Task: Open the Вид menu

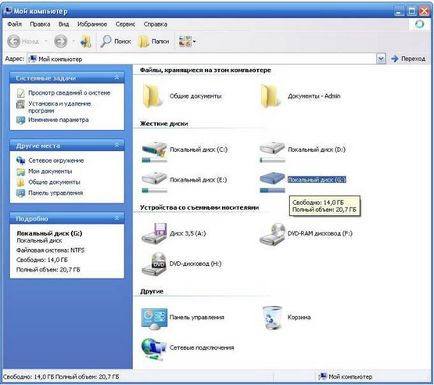Action: click(64, 24)
